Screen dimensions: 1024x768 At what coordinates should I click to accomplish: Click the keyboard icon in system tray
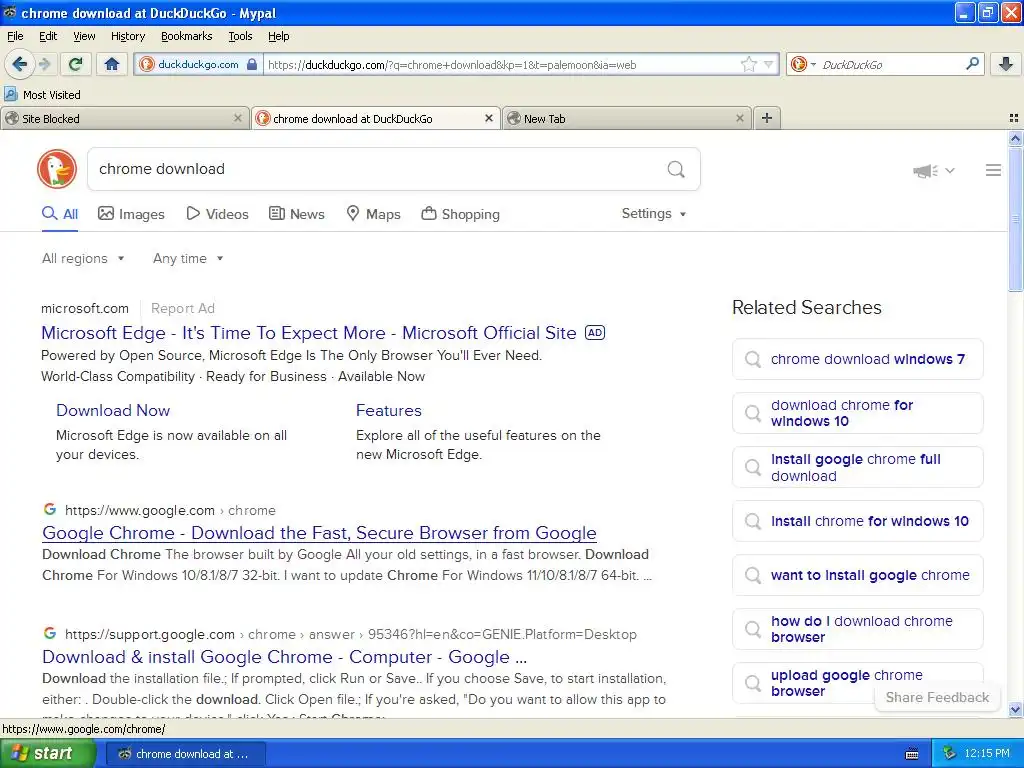click(912, 754)
